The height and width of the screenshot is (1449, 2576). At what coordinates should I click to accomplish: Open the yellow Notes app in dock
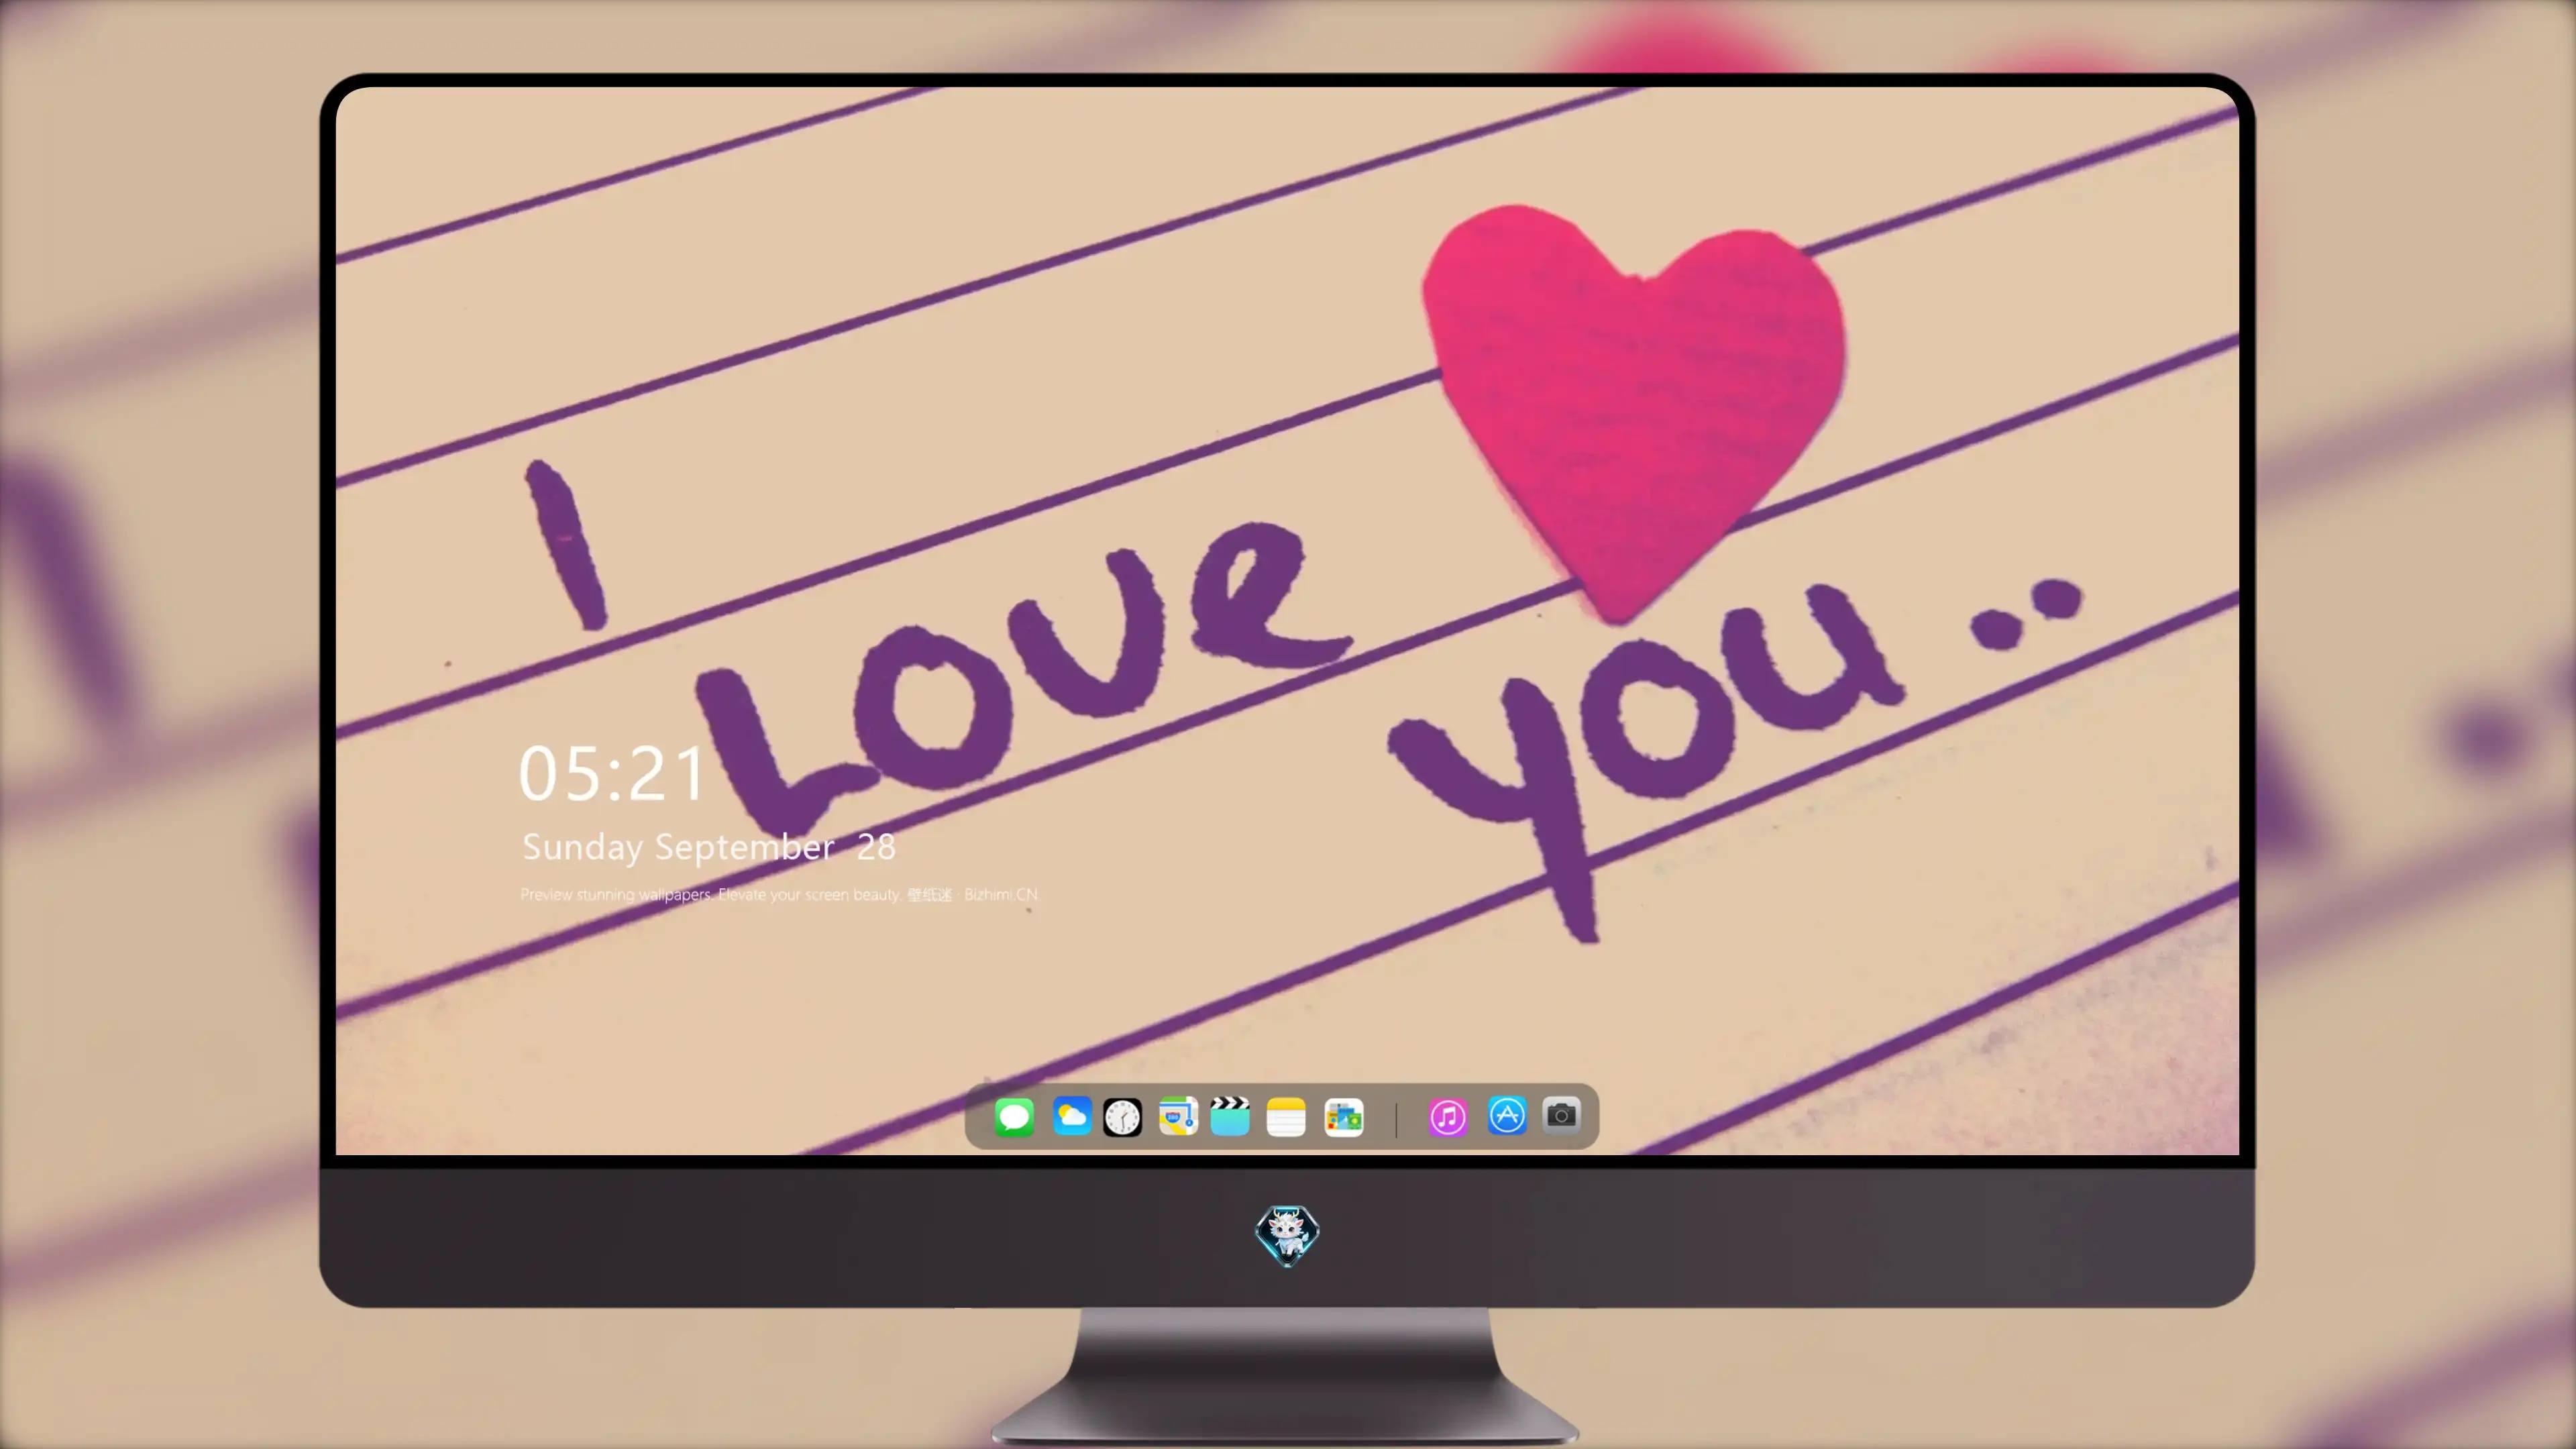pyautogui.click(x=1286, y=1117)
